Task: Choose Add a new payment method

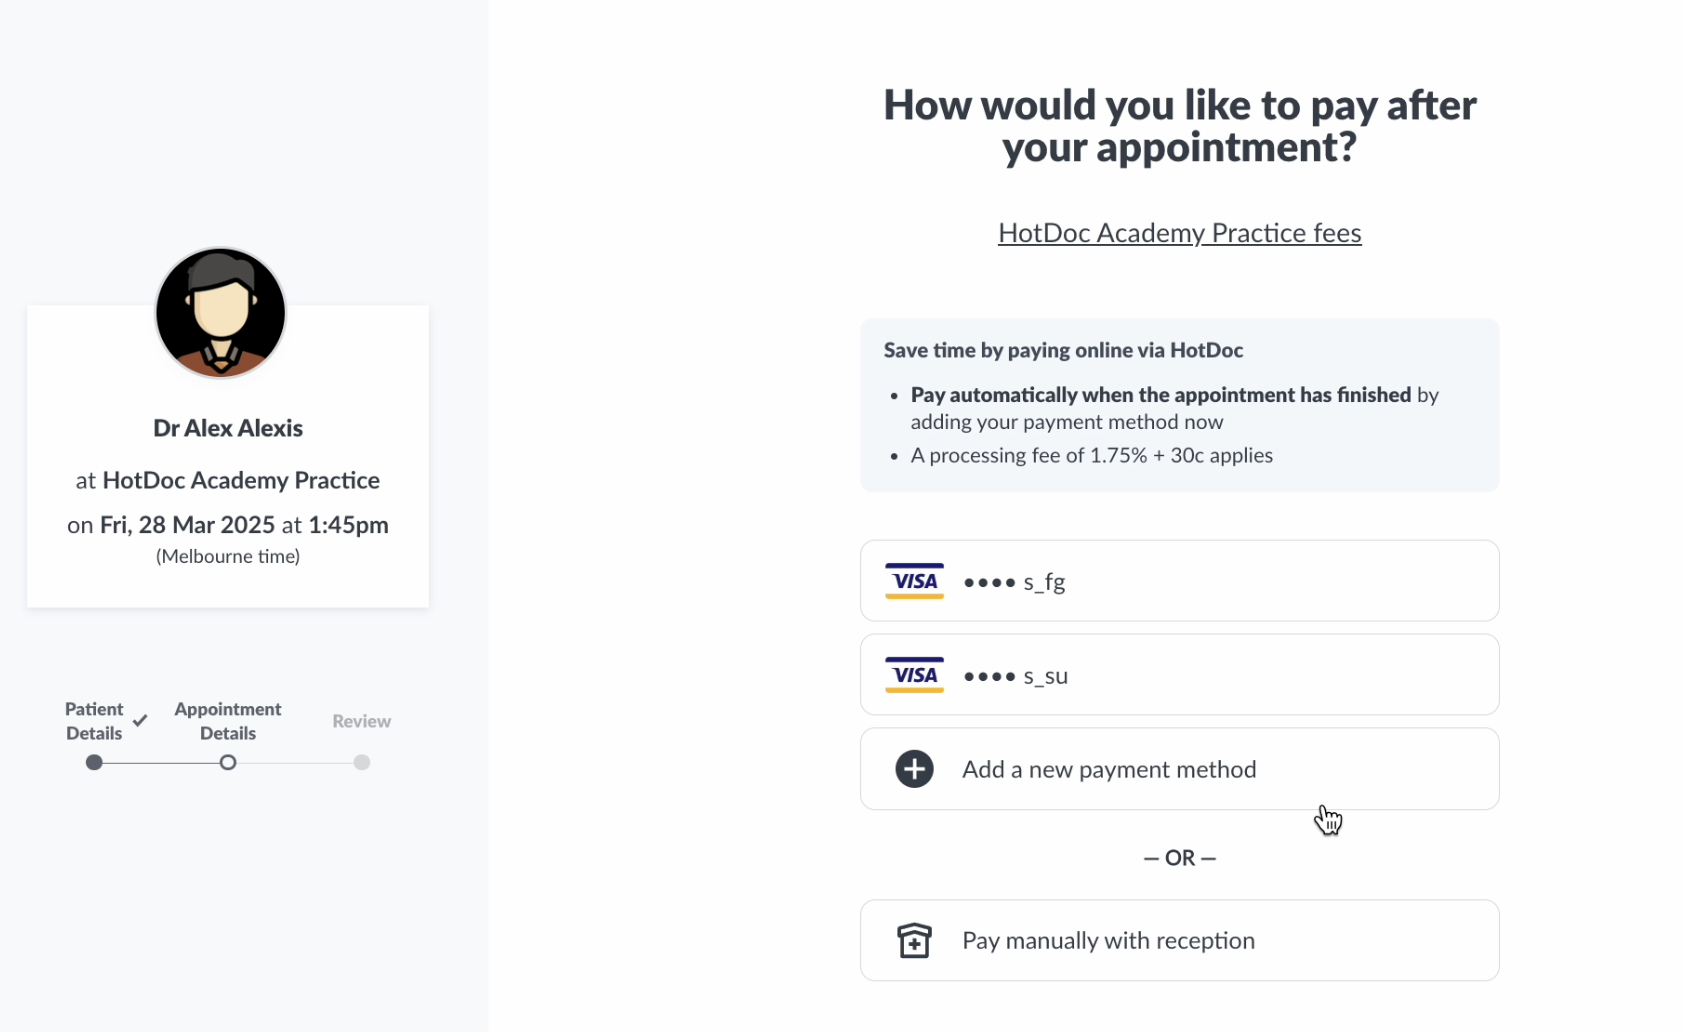Action: [1179, 769]
